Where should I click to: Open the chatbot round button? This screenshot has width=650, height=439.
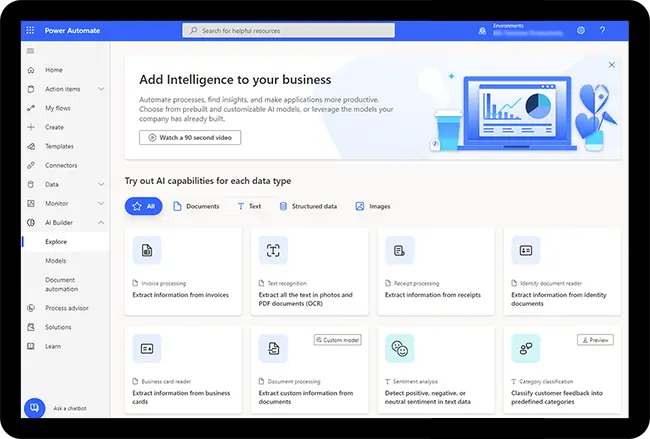click(34, 408)
